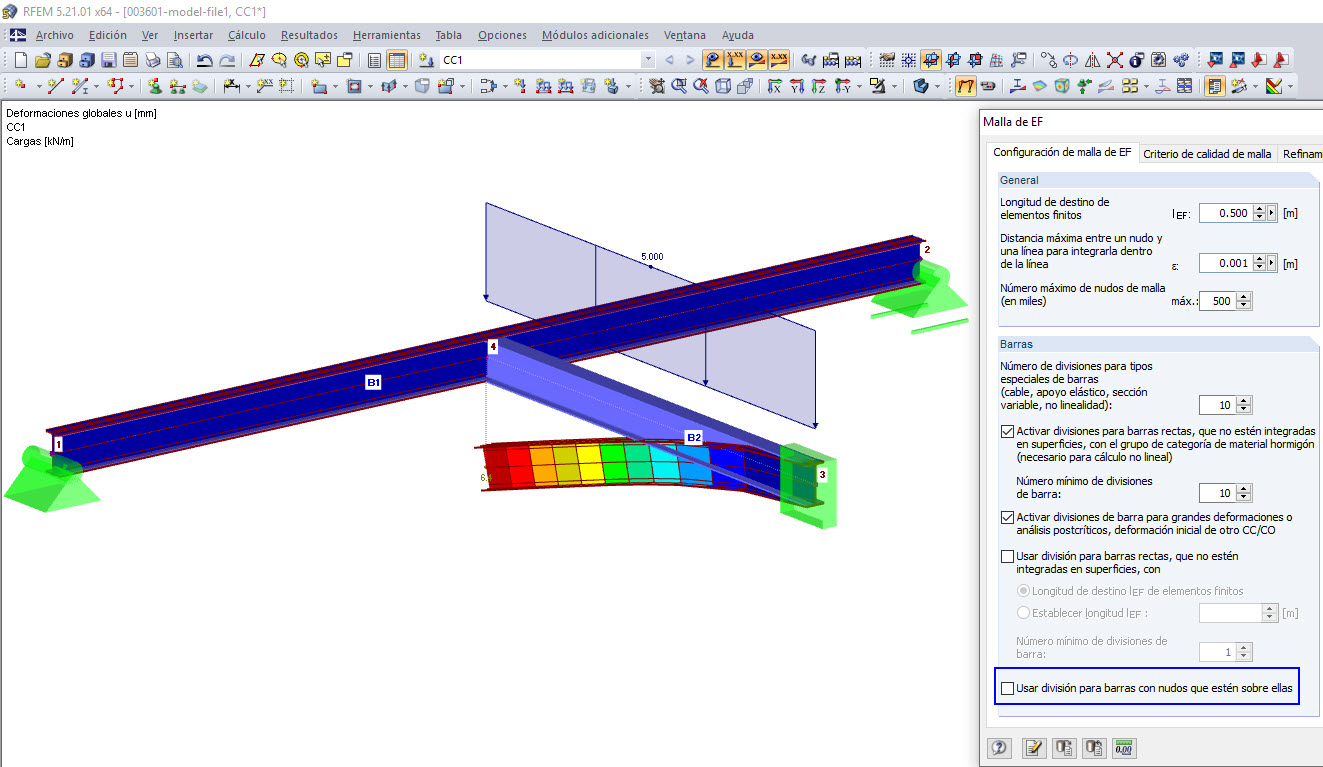
Task: Click member label B2 in the model
Action: tap(693, 437)
